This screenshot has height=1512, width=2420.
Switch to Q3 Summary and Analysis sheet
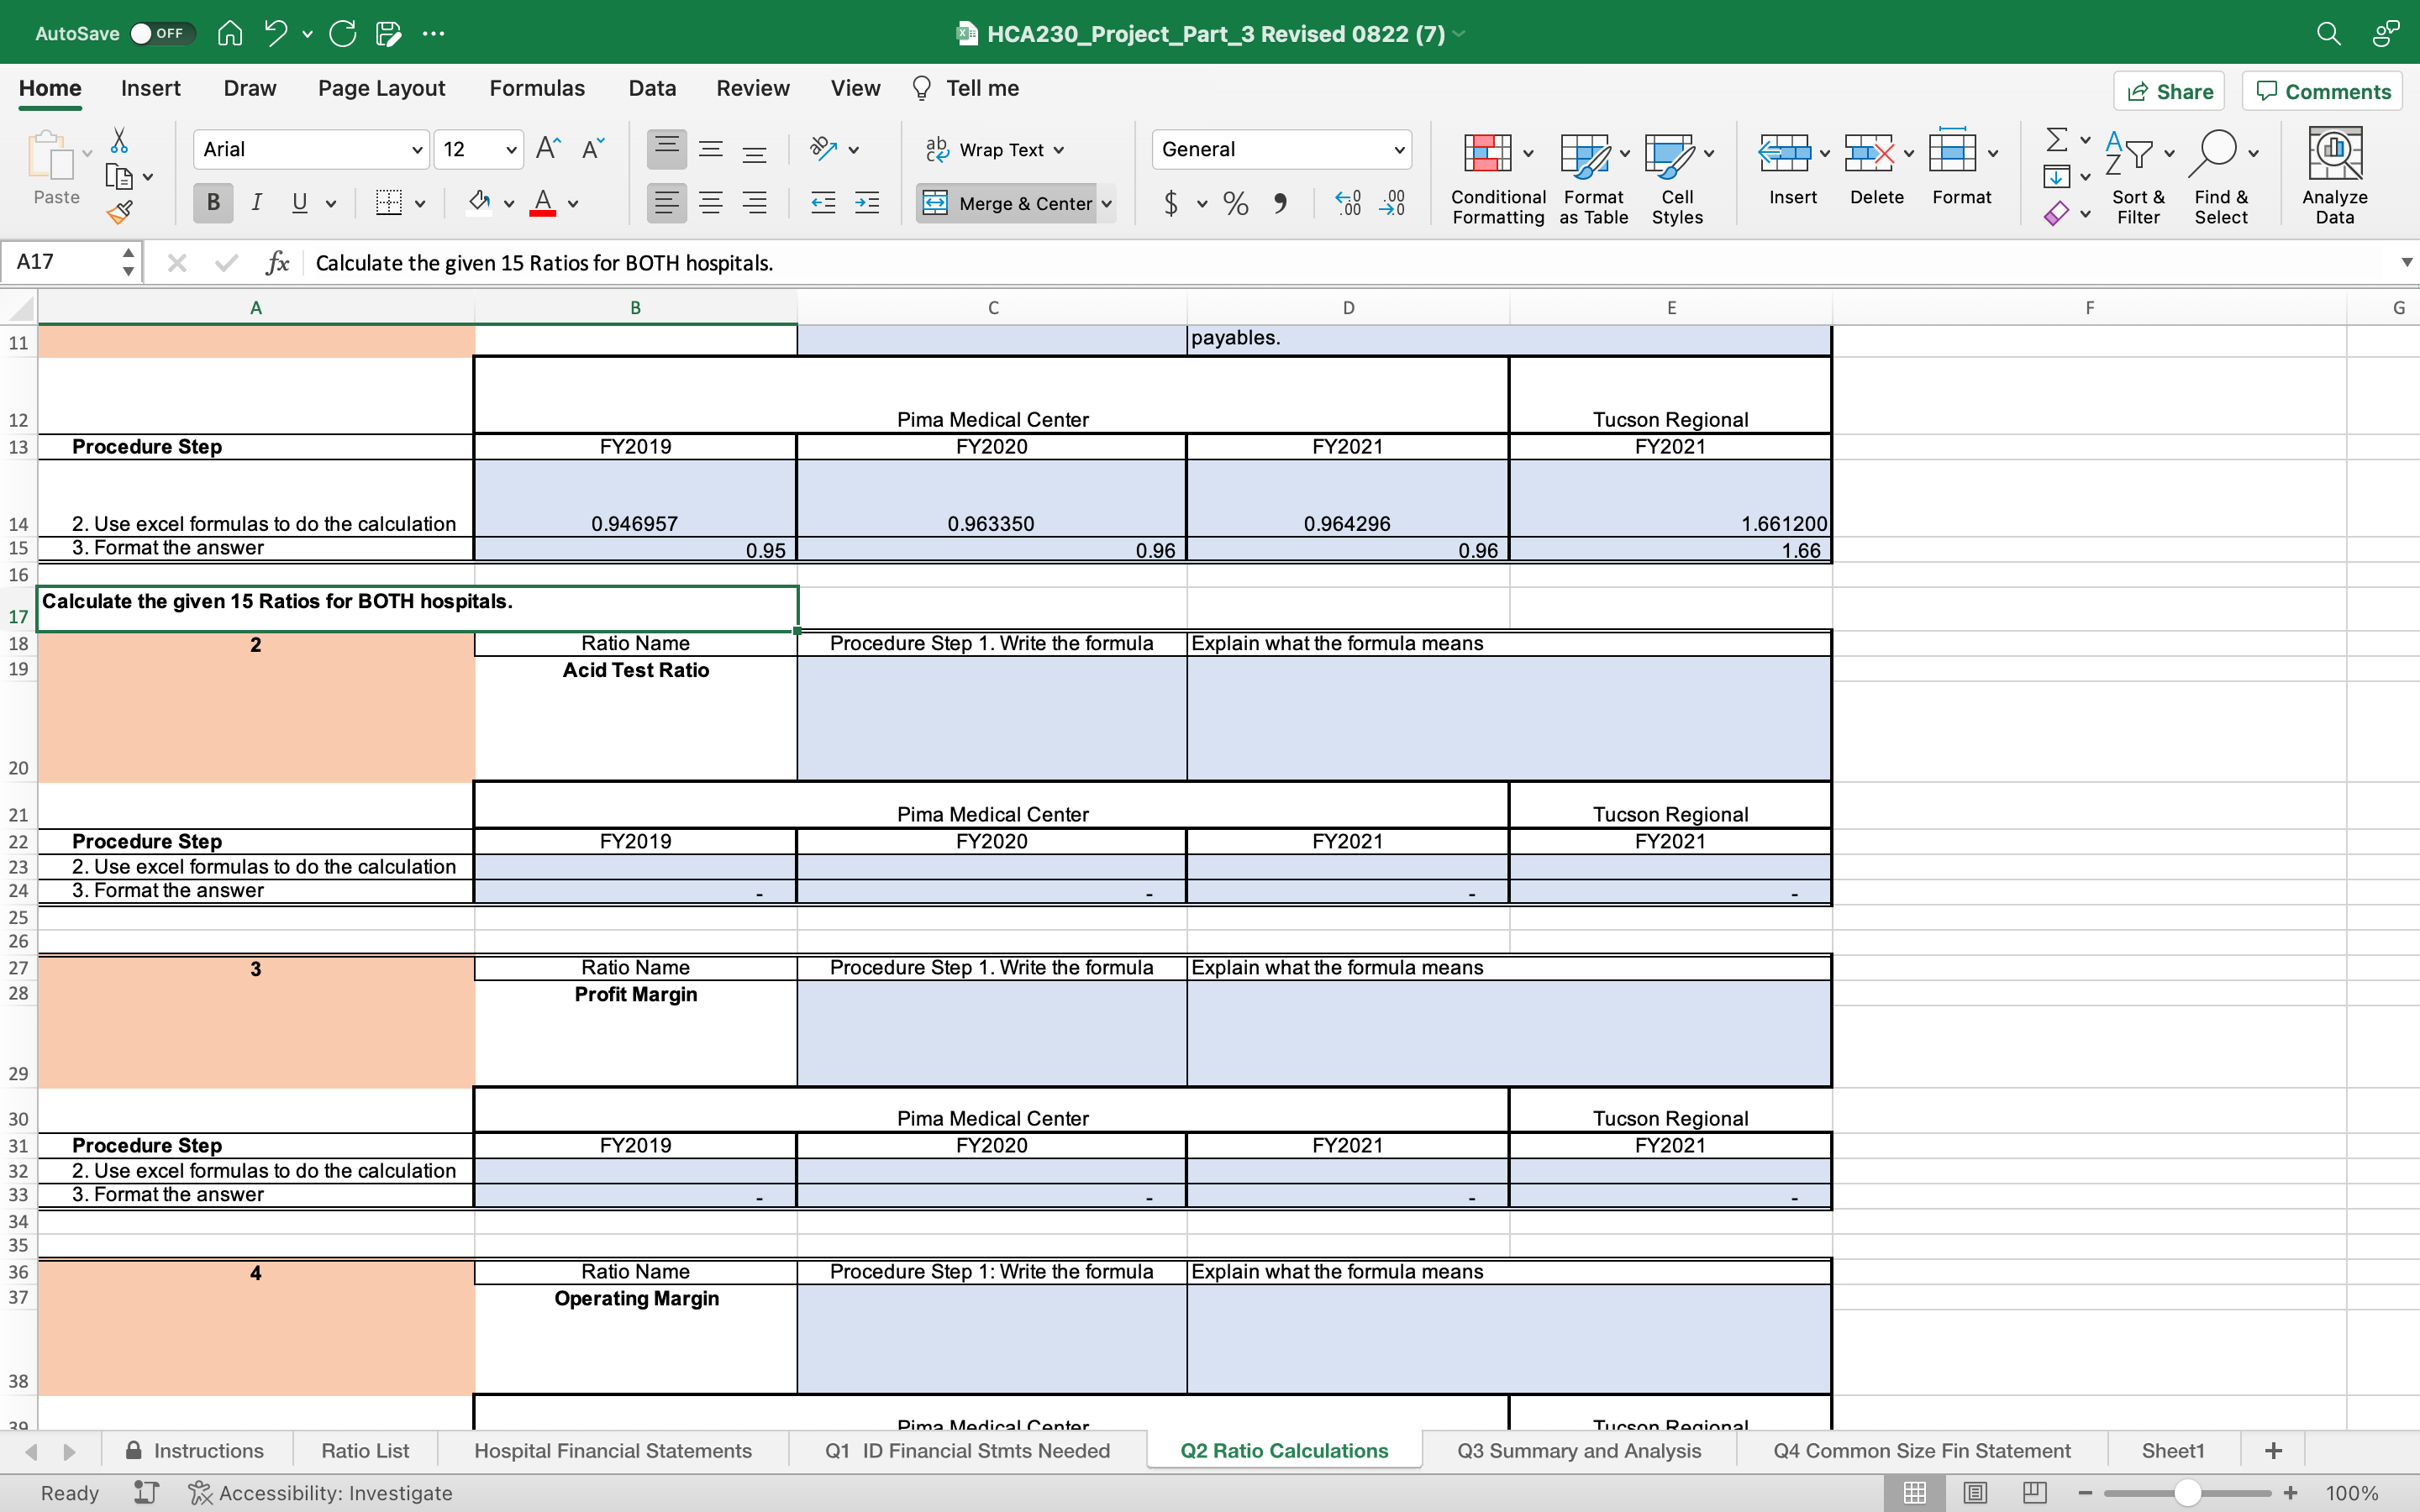(x=1579, y=1450)
